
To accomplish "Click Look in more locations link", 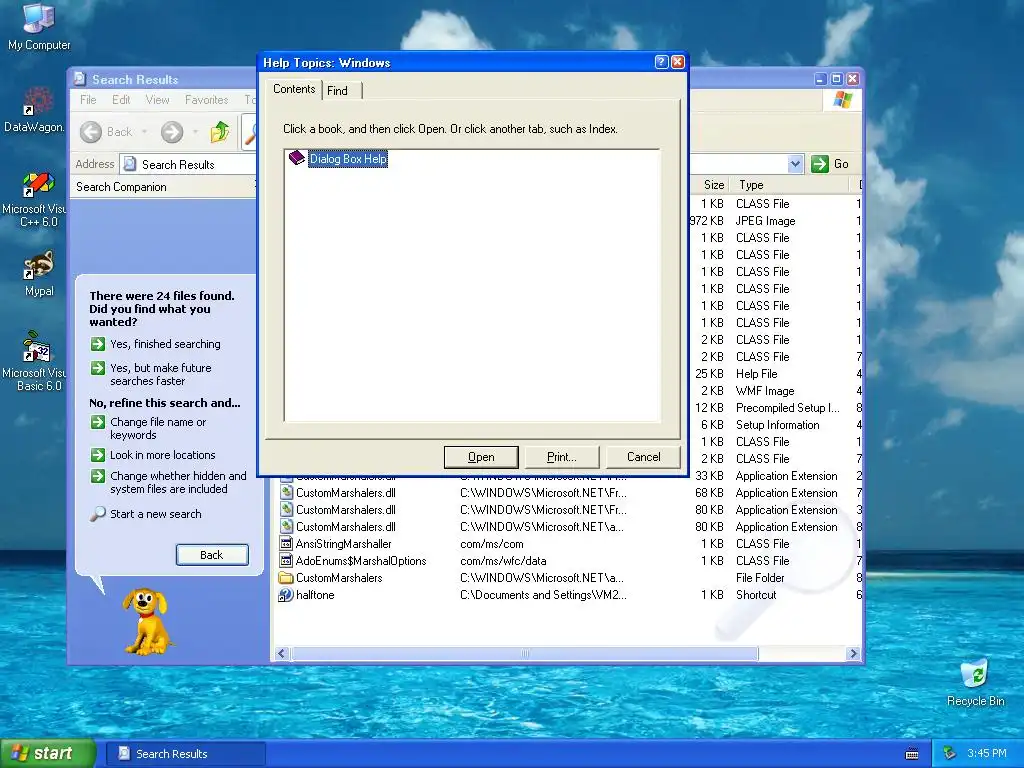I will [x=163, y=455].
